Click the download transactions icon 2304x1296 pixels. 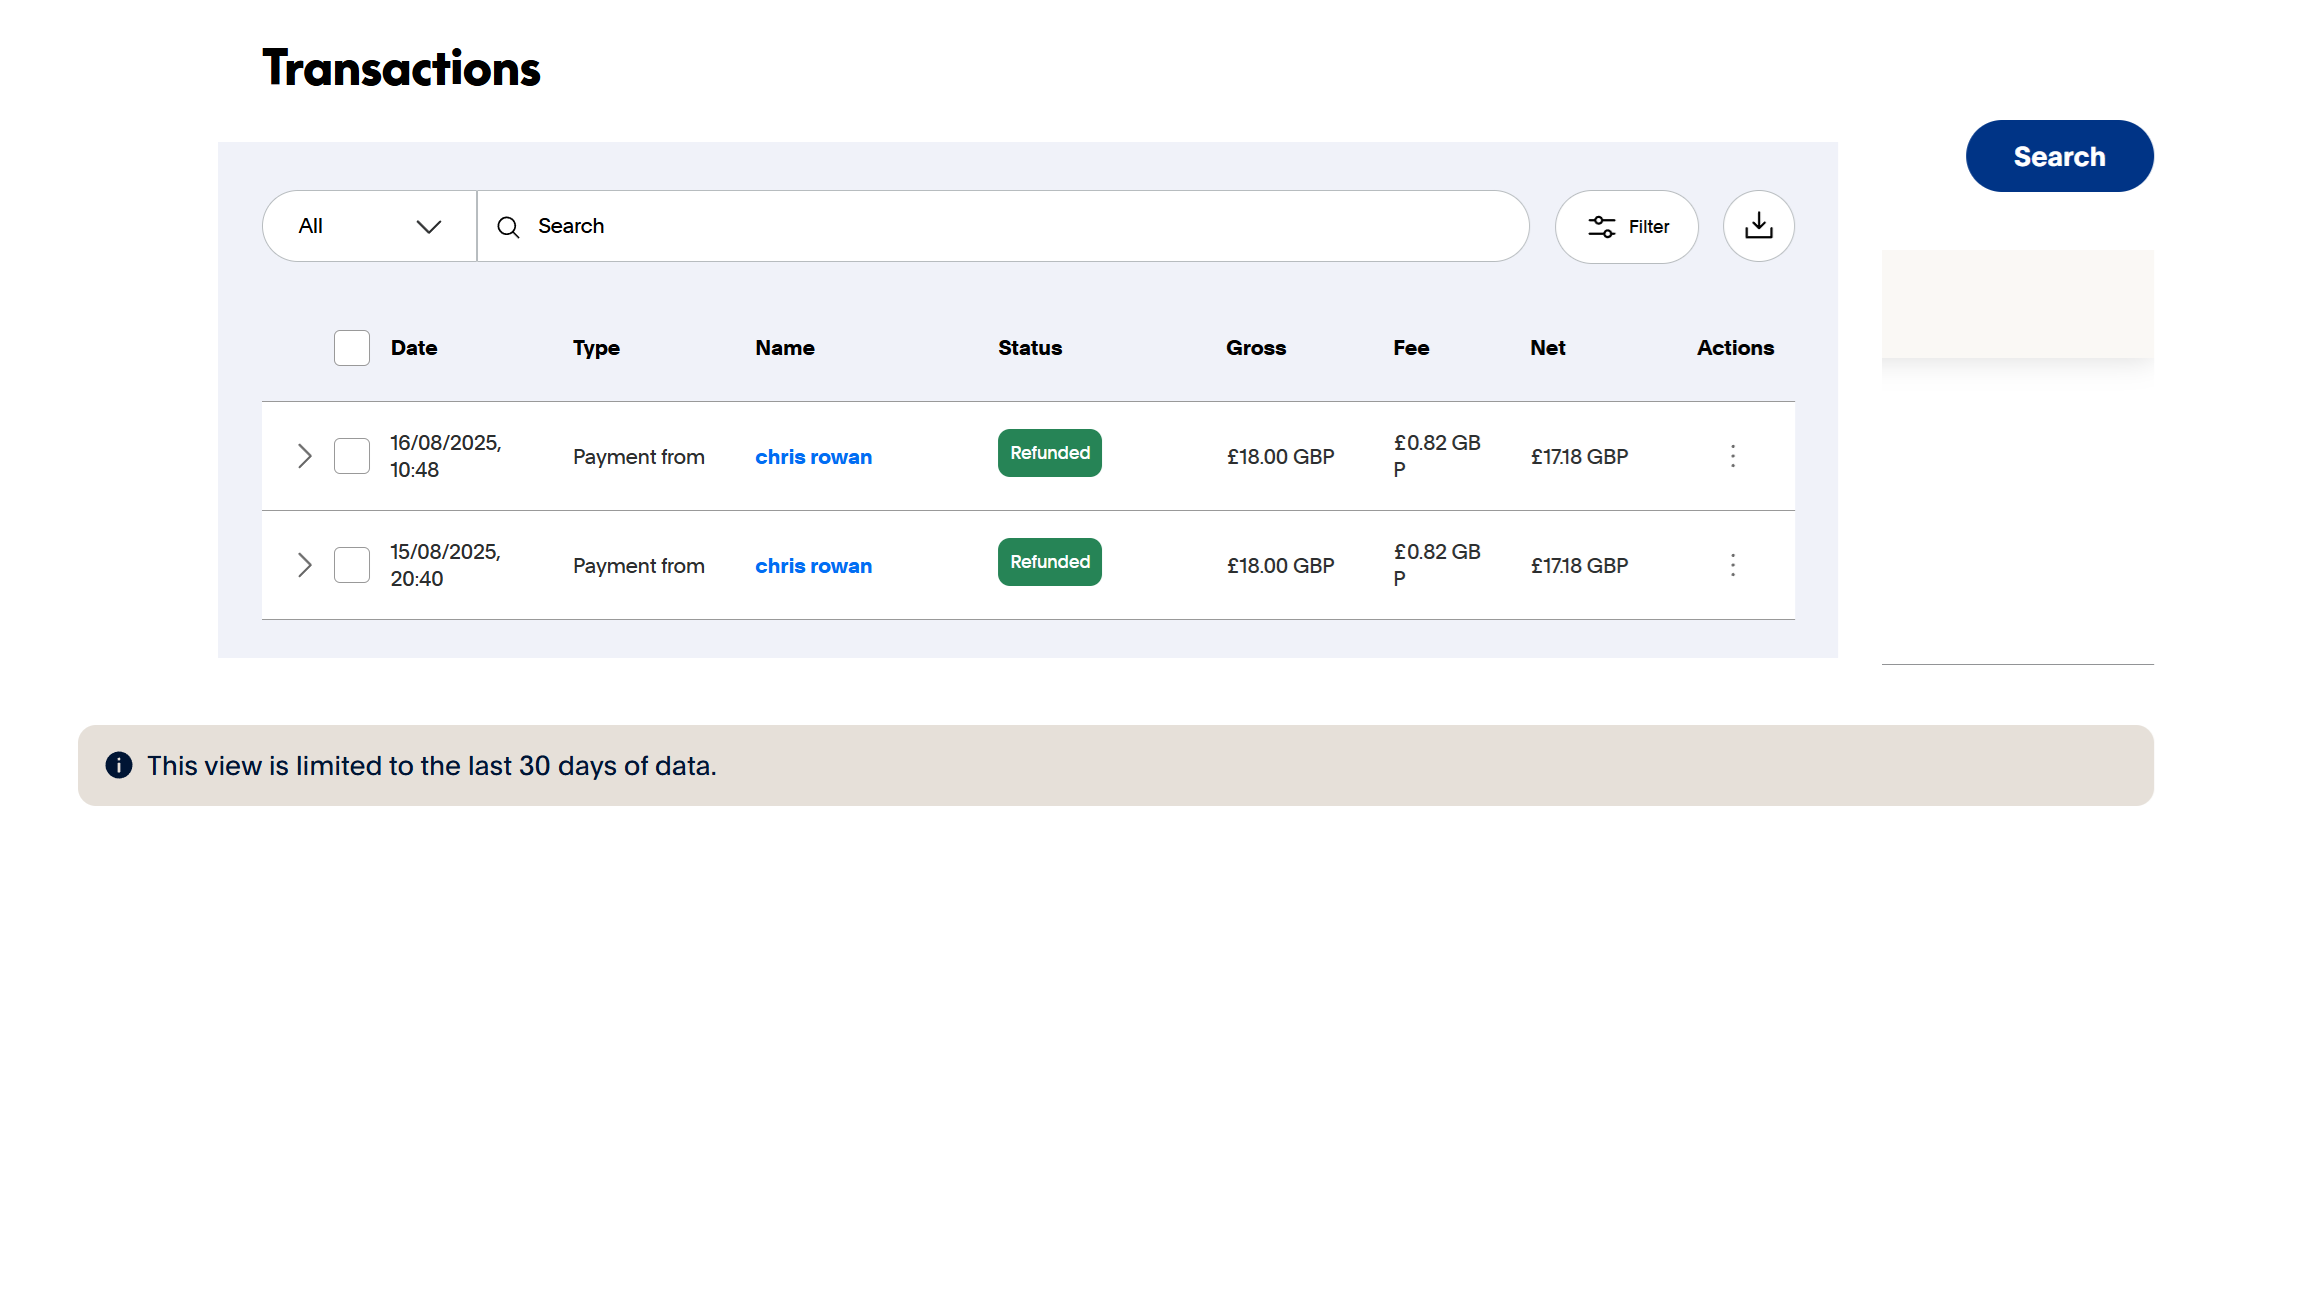[1758, 226]
